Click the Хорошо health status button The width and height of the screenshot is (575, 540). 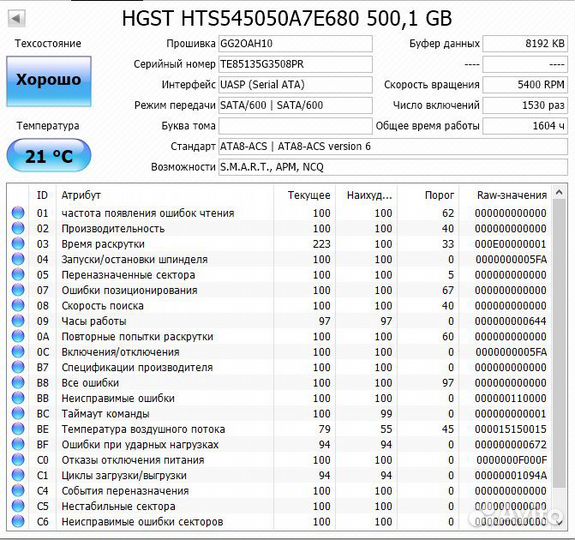49,81
